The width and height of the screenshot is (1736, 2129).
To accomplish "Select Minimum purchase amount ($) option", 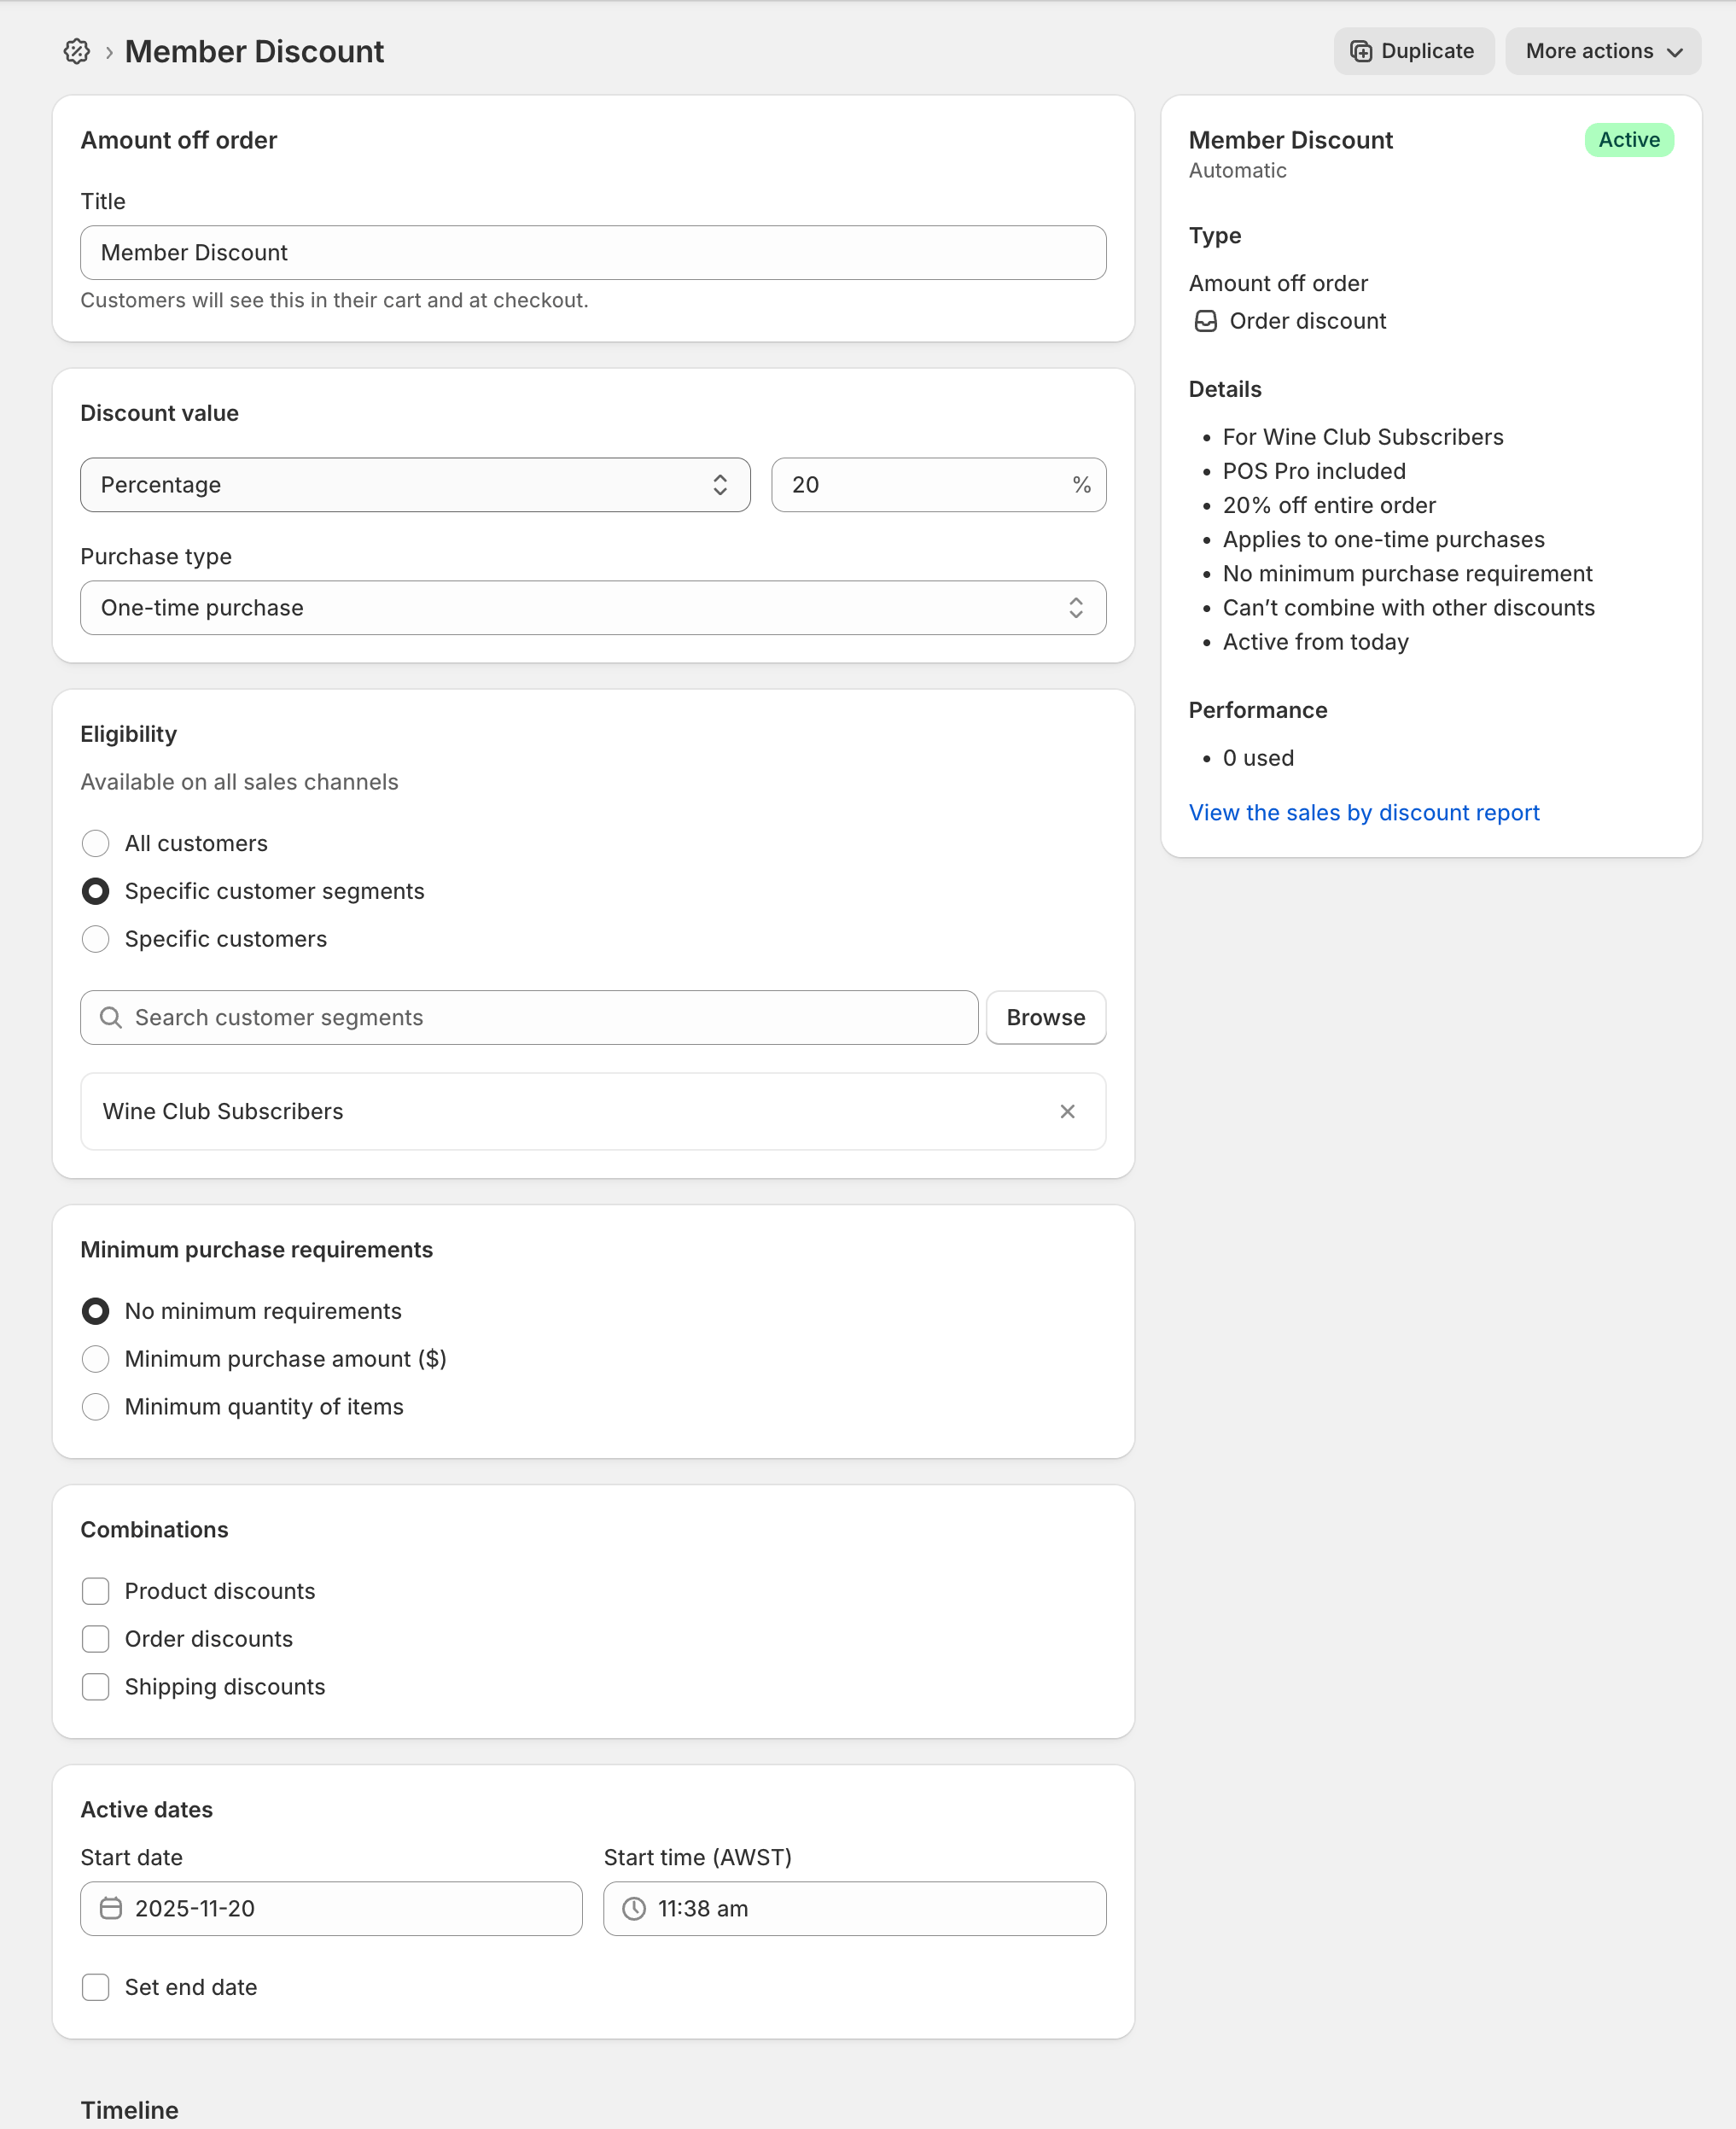I will tap(96, 1359).
